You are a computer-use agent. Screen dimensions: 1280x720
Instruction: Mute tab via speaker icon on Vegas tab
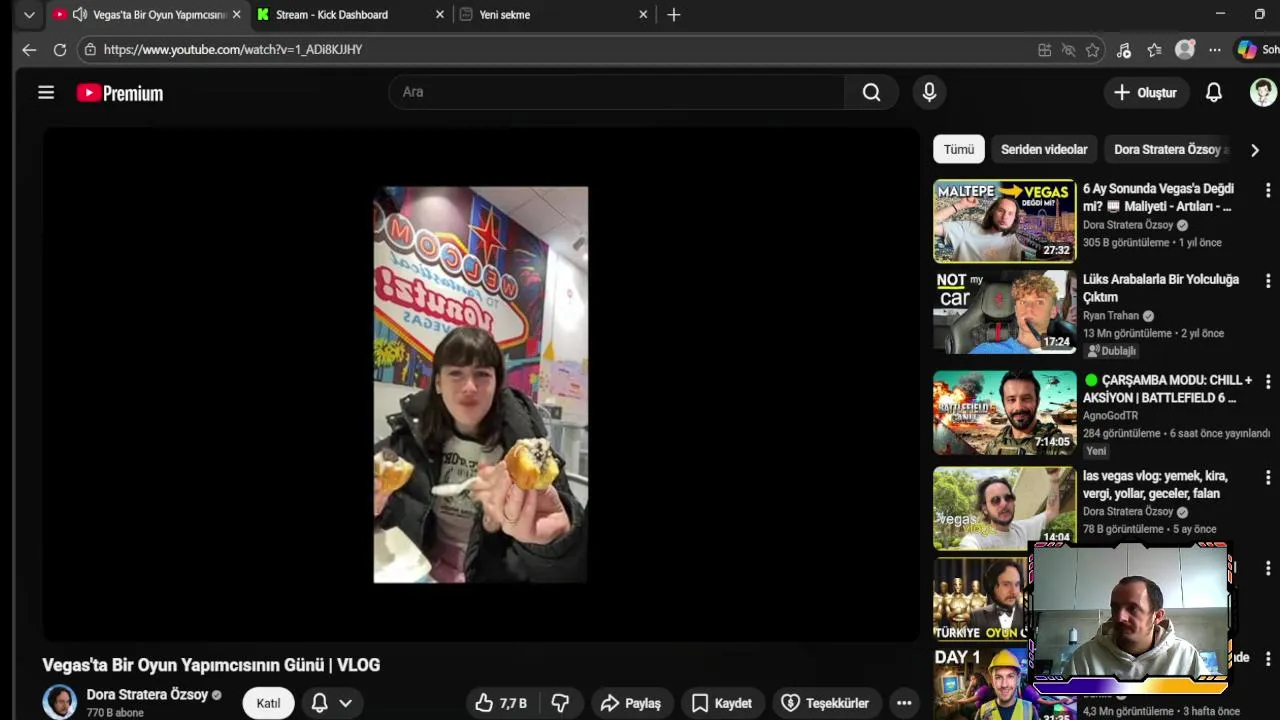(80, 15)
